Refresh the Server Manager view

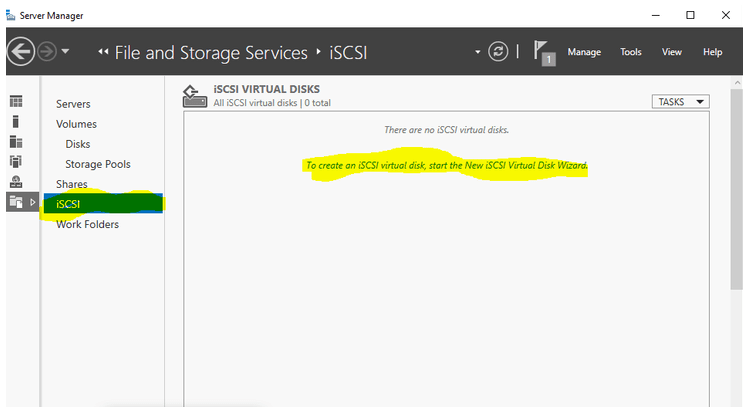point(498,52)
